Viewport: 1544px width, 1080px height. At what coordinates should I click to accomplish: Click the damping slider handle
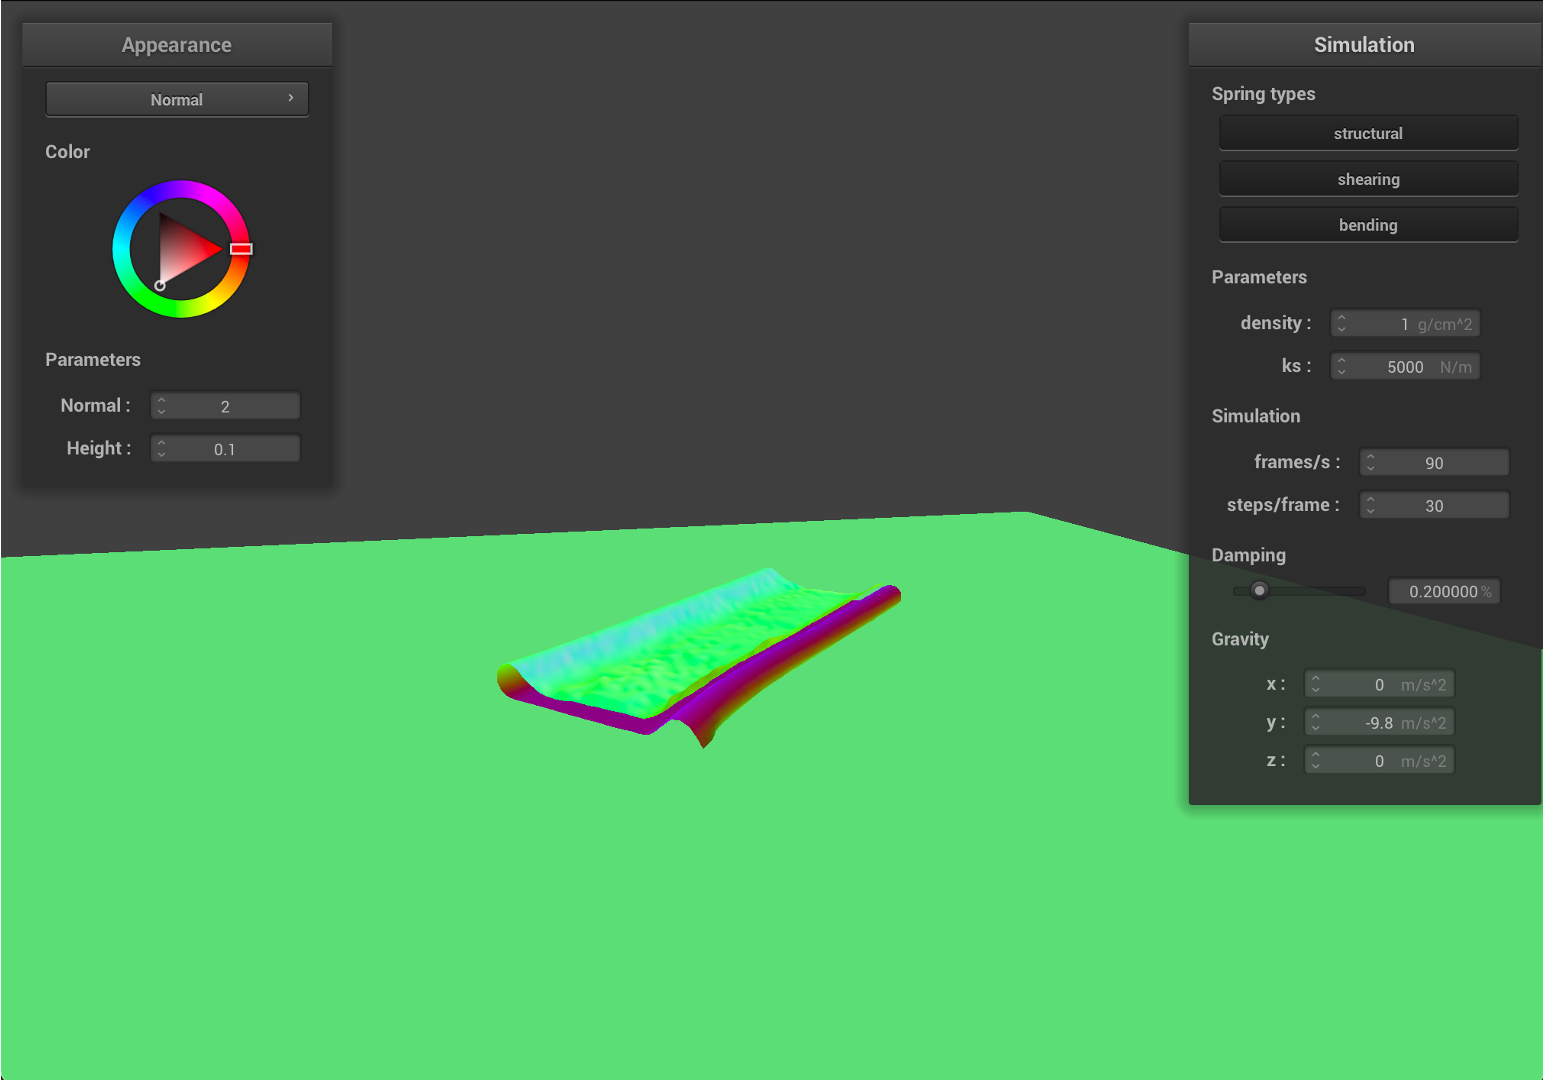(x=1259, y=590)
